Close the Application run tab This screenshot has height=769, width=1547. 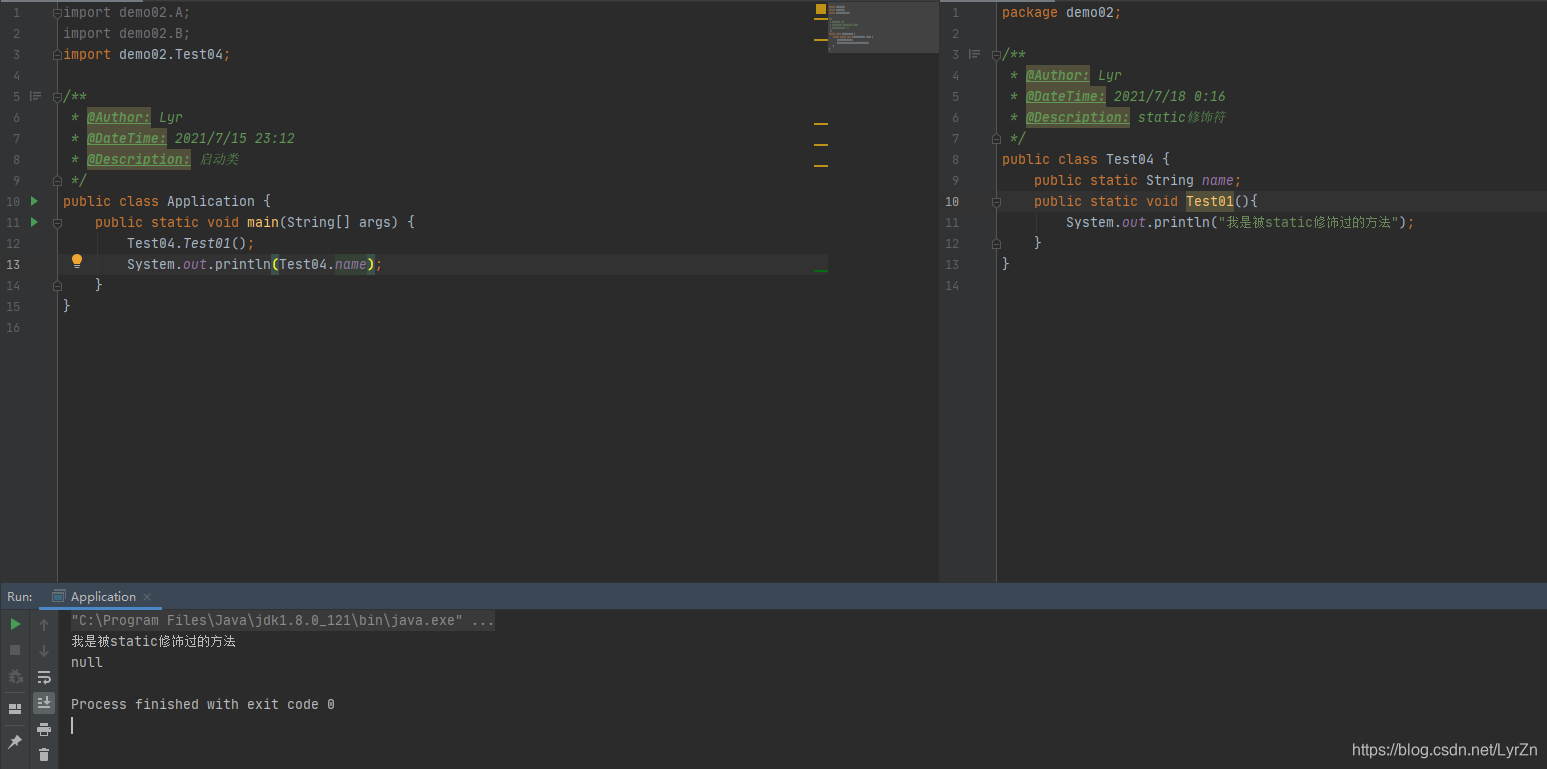[x=148, y=597]
